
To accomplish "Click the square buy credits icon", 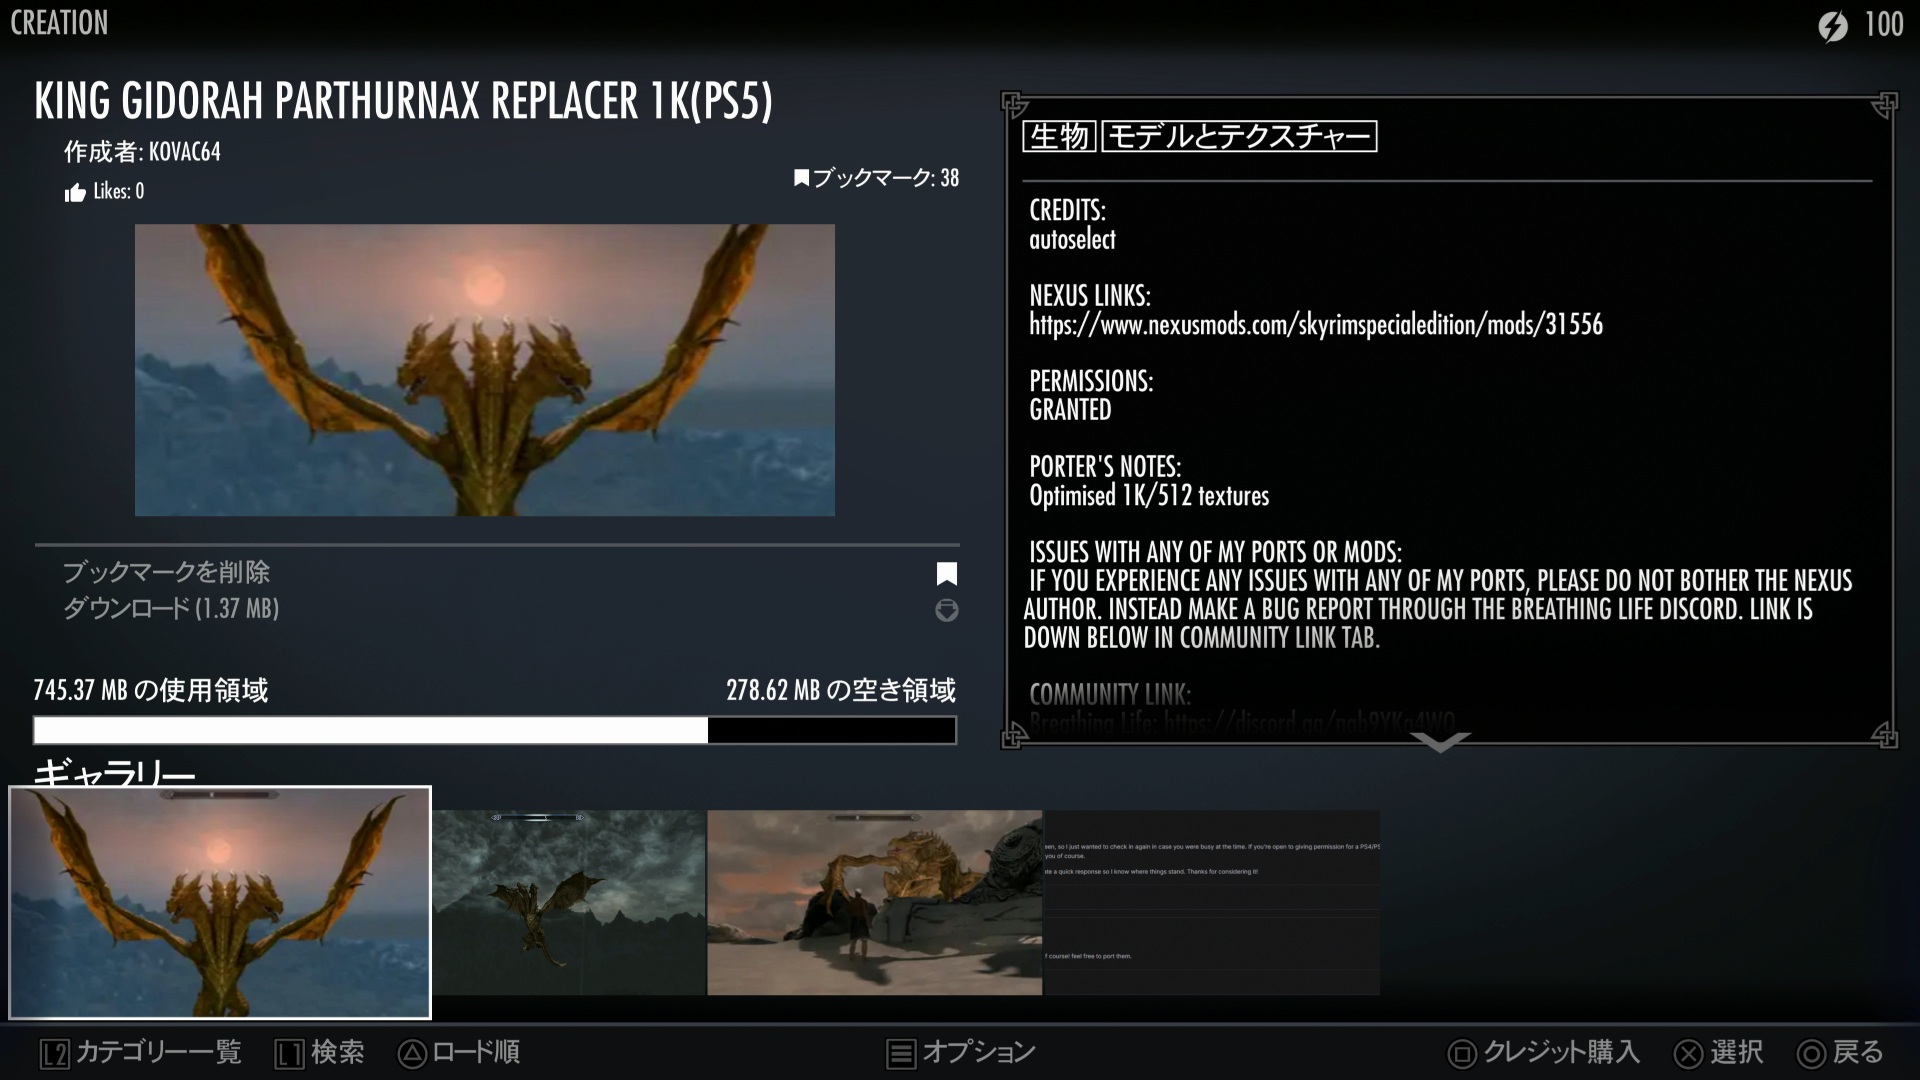I will point(1462,1053).
